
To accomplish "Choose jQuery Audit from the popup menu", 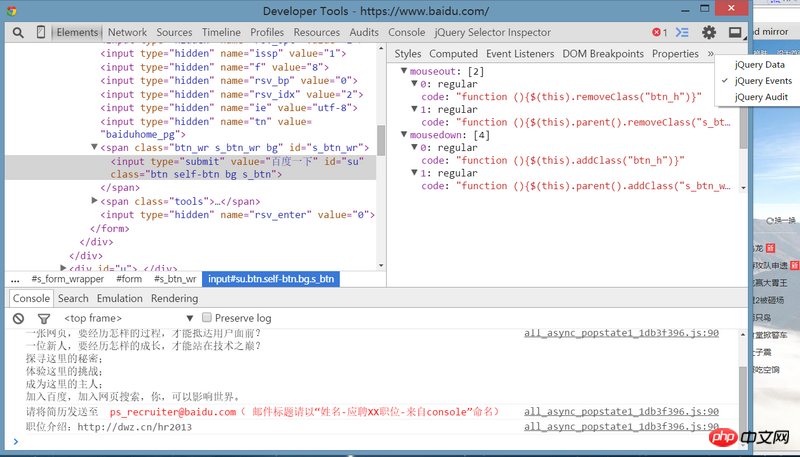I will [761, 97].
